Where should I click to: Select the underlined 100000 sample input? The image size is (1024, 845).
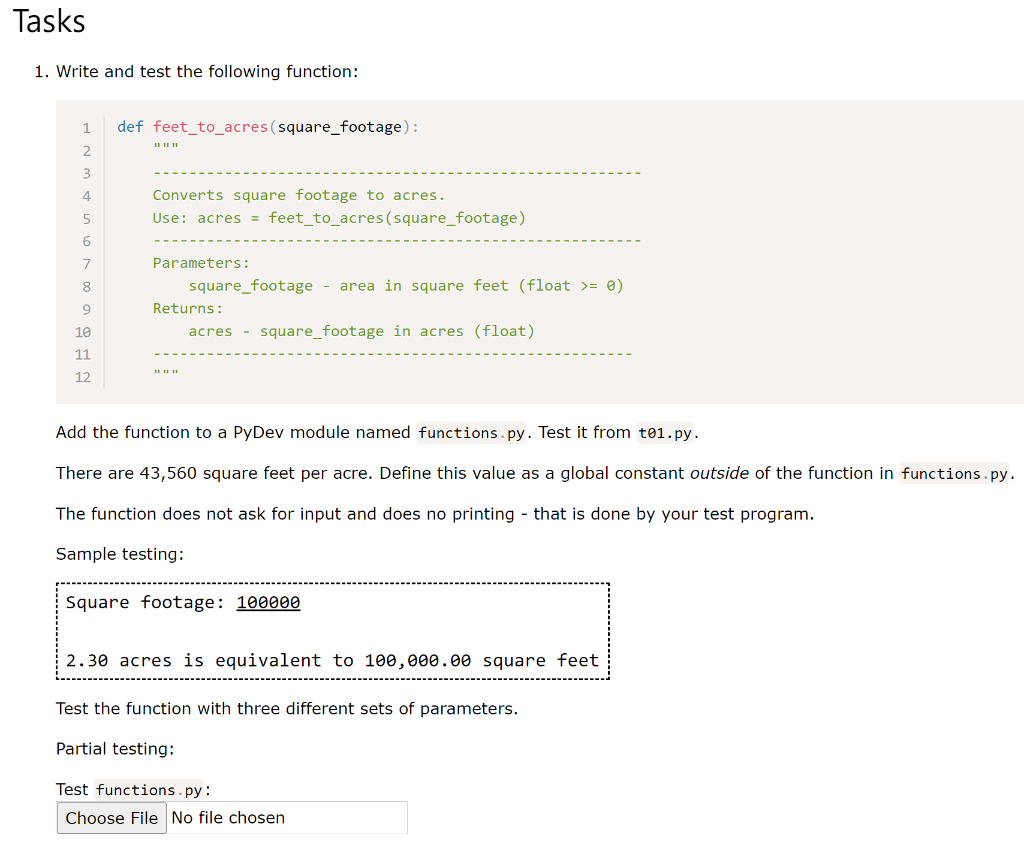pos(268,602)
